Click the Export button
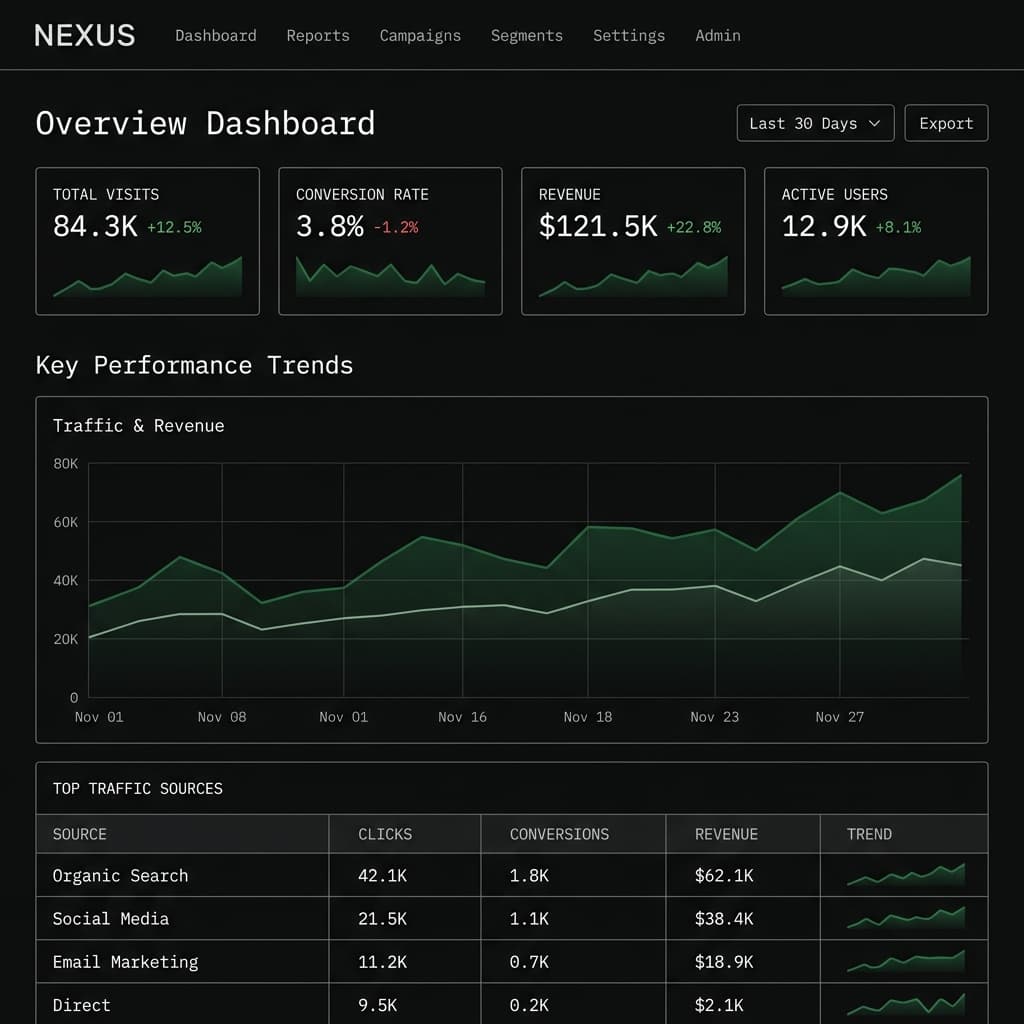This screenshot has width=1024, height=1024. 946,123
